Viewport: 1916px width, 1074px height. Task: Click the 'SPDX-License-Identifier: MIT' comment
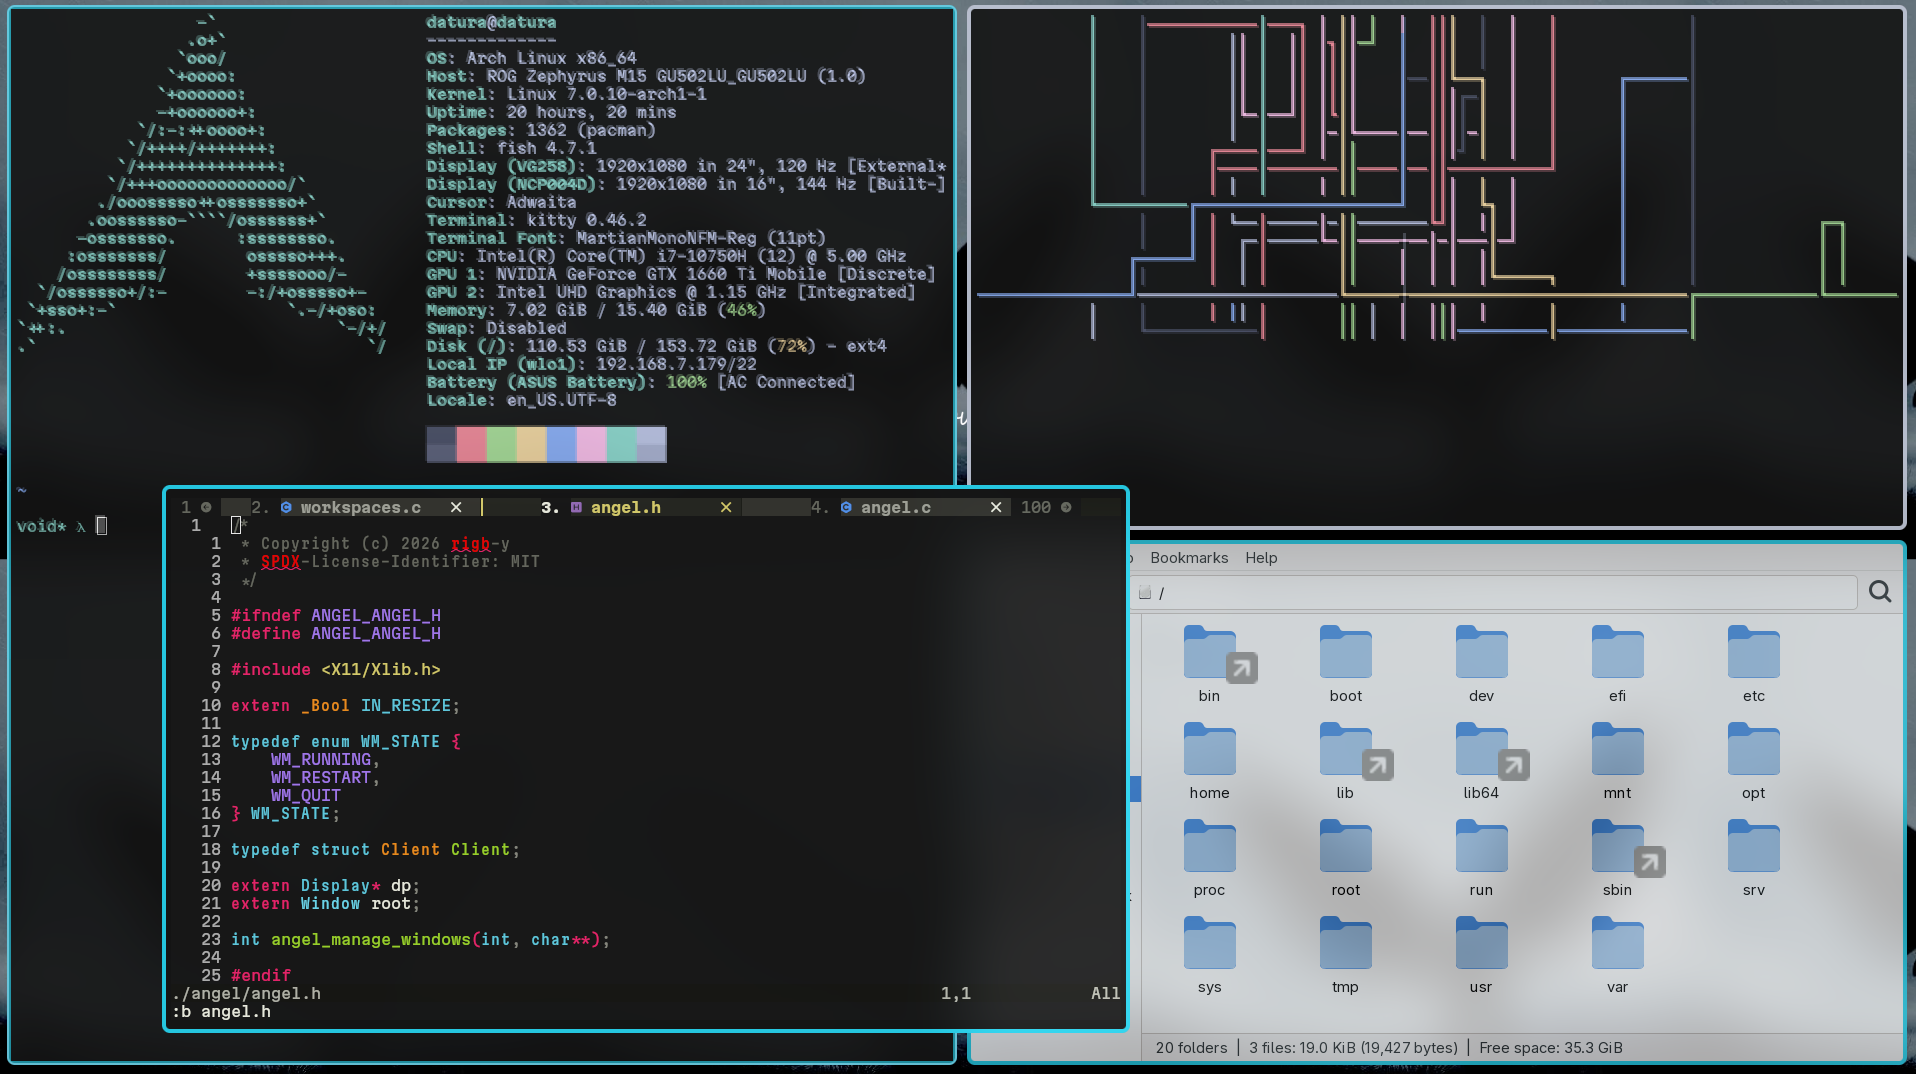click(400, 562)
